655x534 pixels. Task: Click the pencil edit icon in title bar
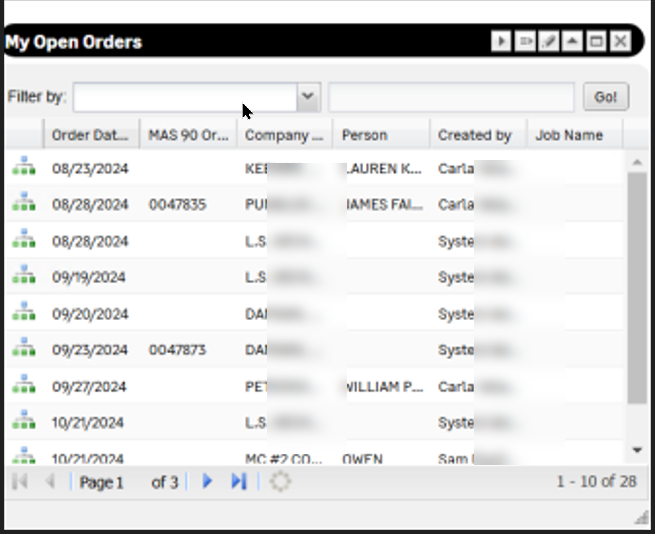pos(548,41)
